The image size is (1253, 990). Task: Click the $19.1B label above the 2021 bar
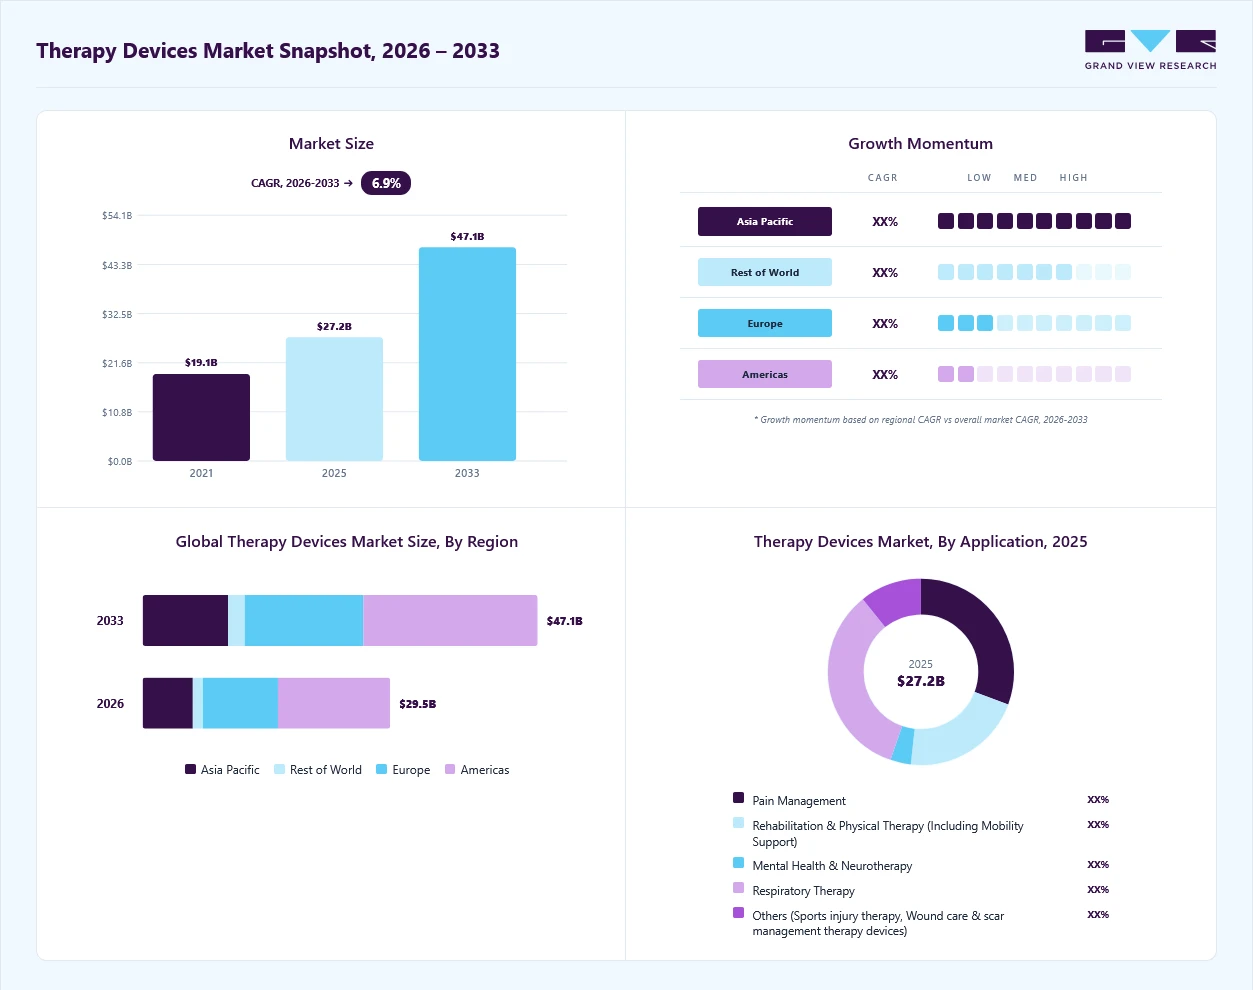point(201,363)
